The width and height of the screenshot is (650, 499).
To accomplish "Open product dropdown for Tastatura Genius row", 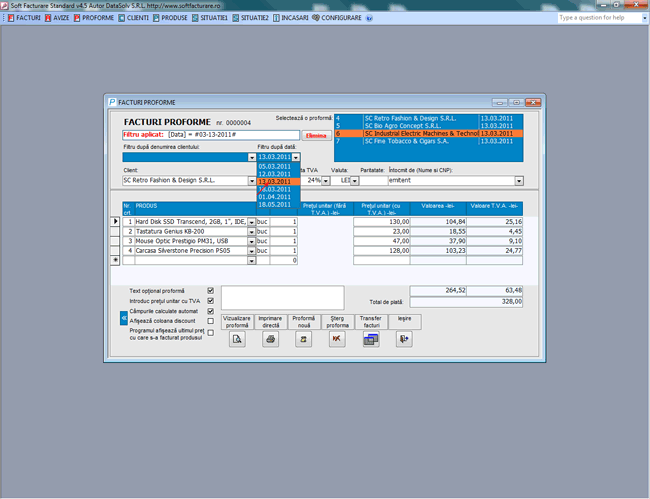I will pos(251,232).
